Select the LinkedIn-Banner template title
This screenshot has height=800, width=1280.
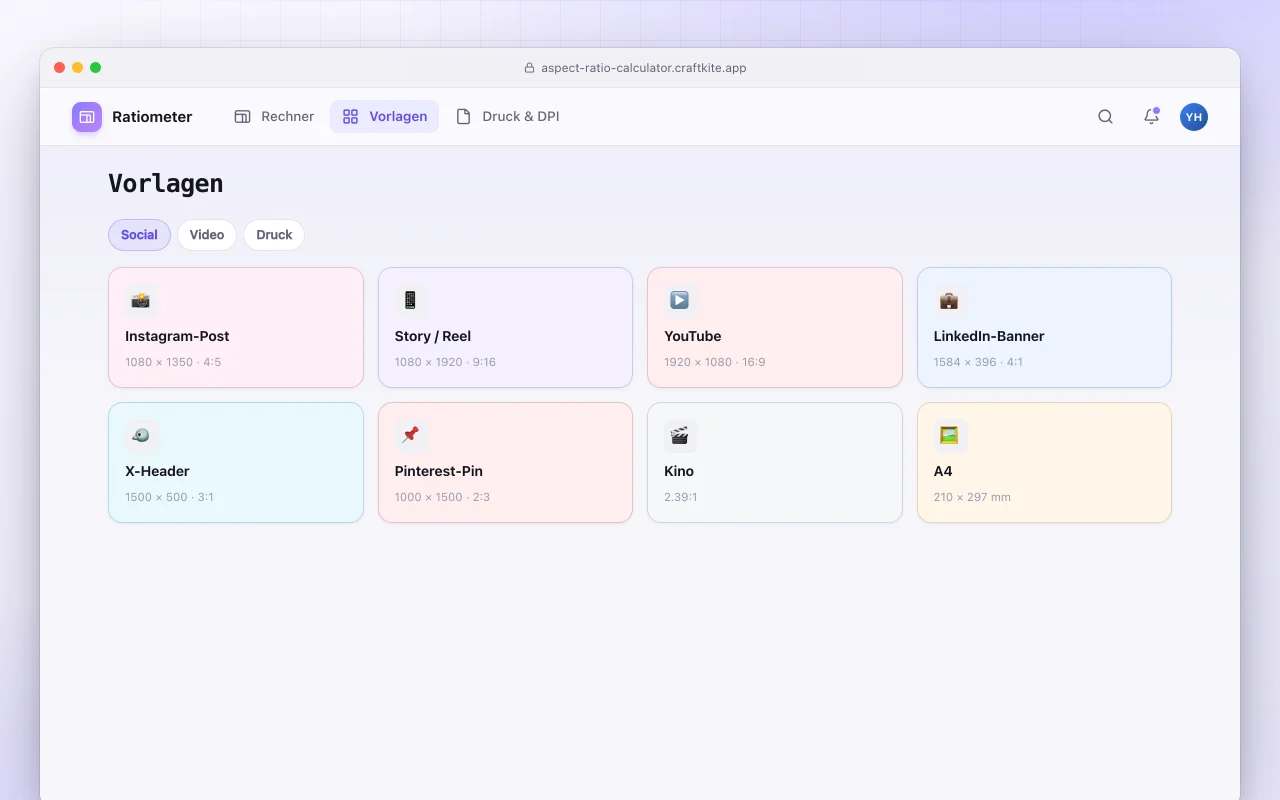[989, 336]
